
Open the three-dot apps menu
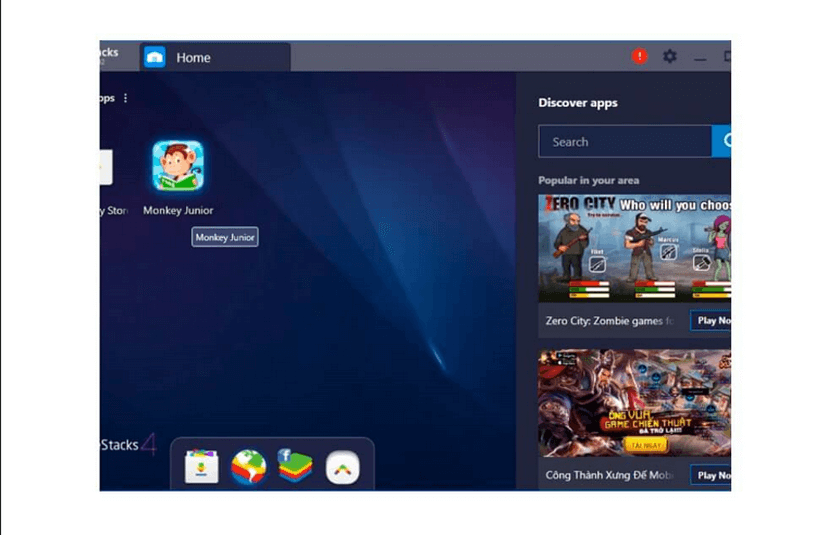[125, 98]
